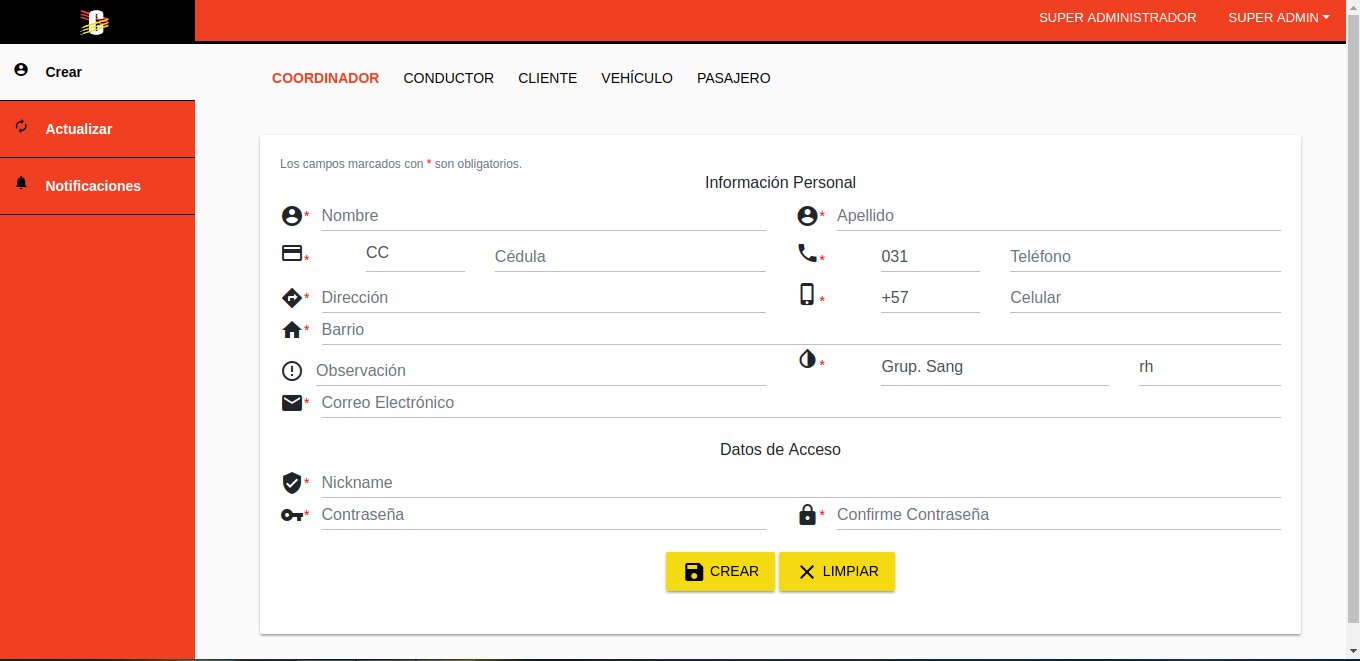
Task: Click the Actualizar refresh icon in sidebar
Action: click(21, 127)
